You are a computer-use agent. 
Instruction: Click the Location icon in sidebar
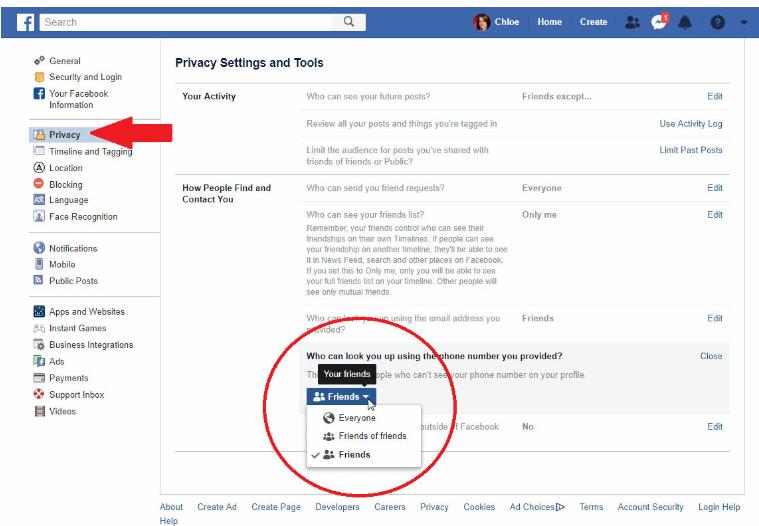(39, 167)
